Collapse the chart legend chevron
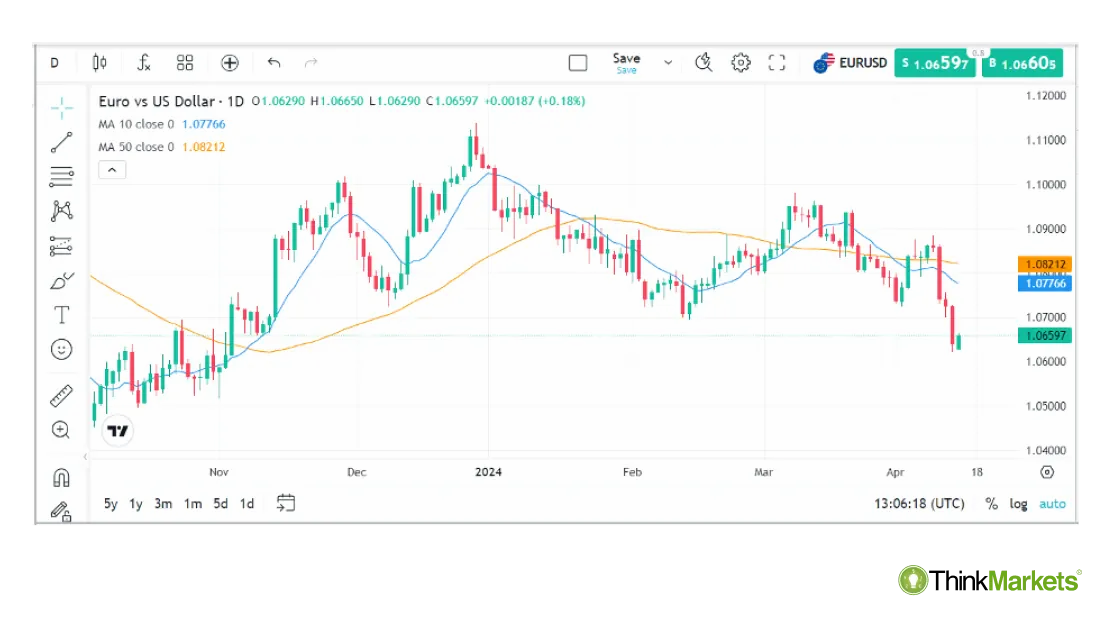 click(x=112, y=169)
